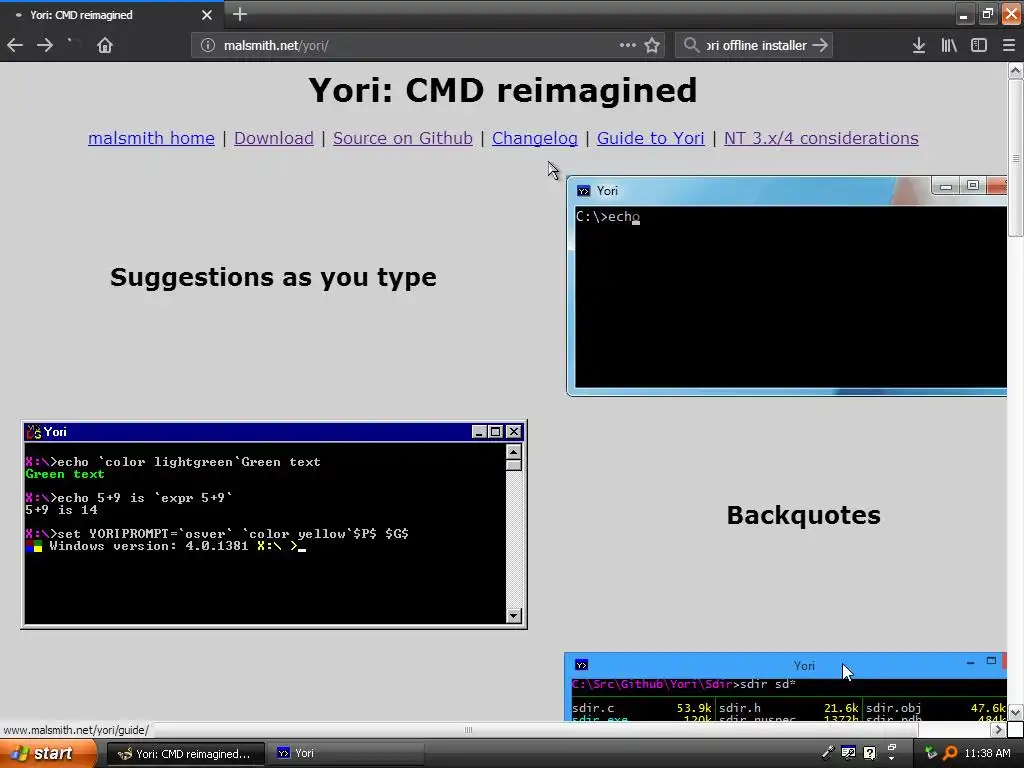
Task: Open the Download link
Action: [x=274, y=138]
